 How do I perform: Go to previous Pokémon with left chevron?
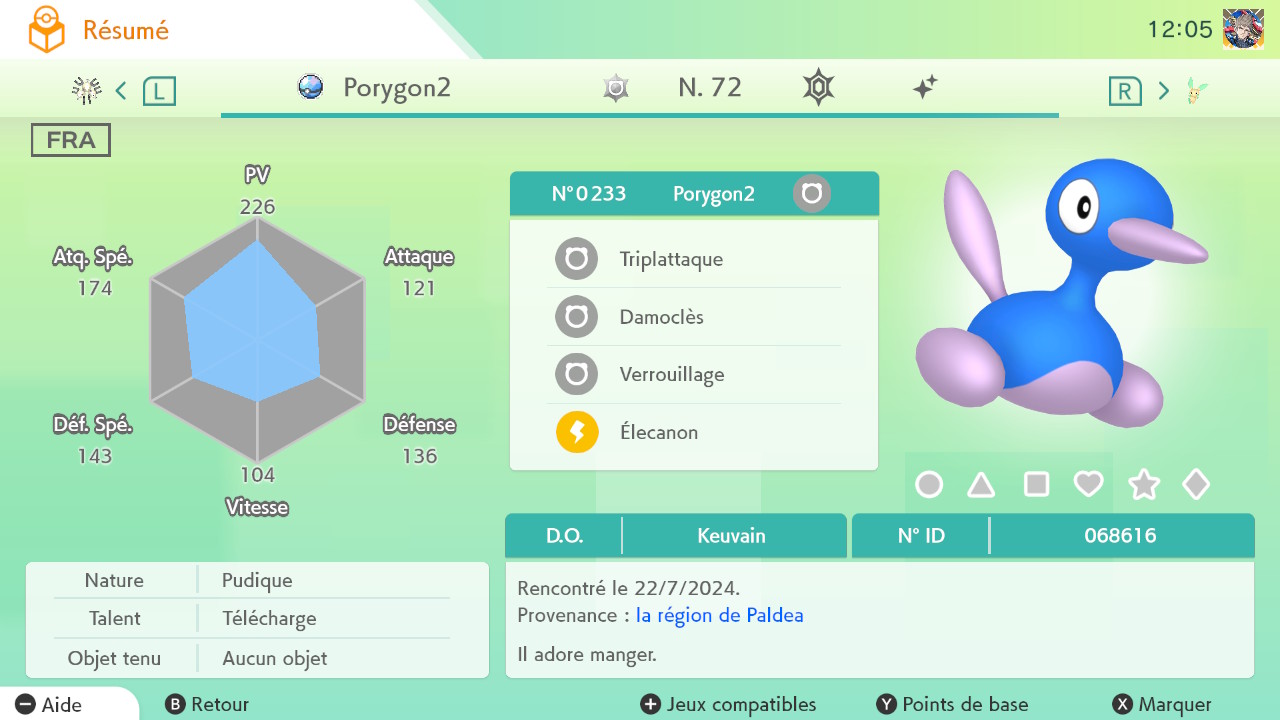click(121, 91)
